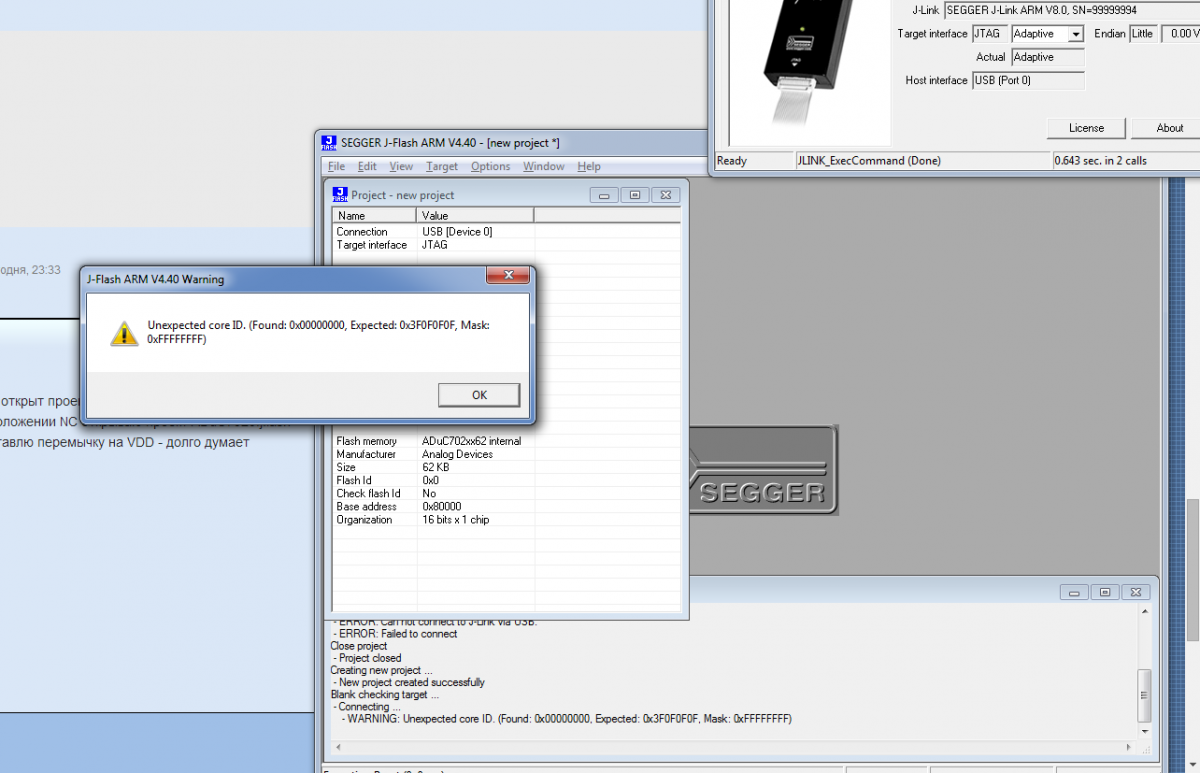Click the WARNING Unexpected core ID log line
Image resolution: width=1200 pixels, height=773 pixels.
click(x=566, y=719)
